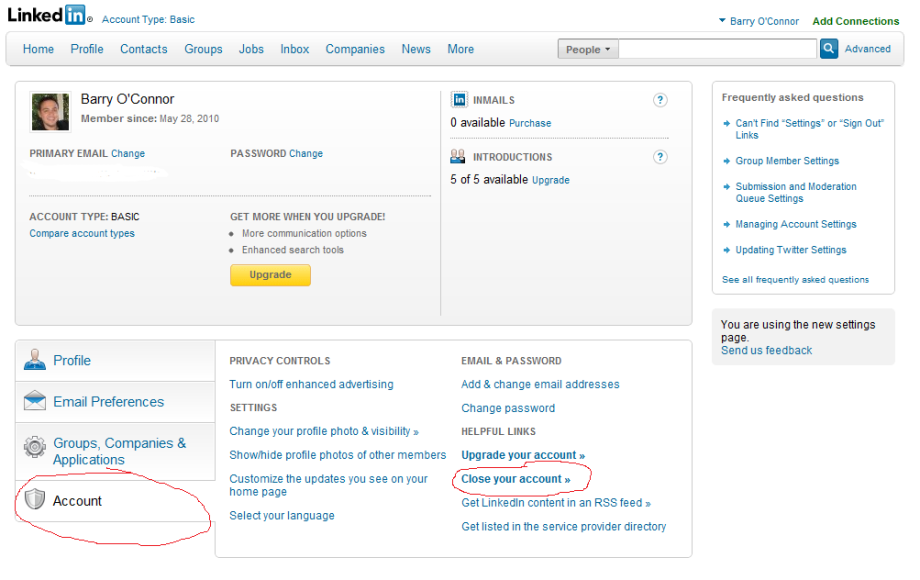This screenshot has width=920, height=580.
Task: Click the Email Preferences envelope icon
Action: pyautogui.click(x=35, y=401)
